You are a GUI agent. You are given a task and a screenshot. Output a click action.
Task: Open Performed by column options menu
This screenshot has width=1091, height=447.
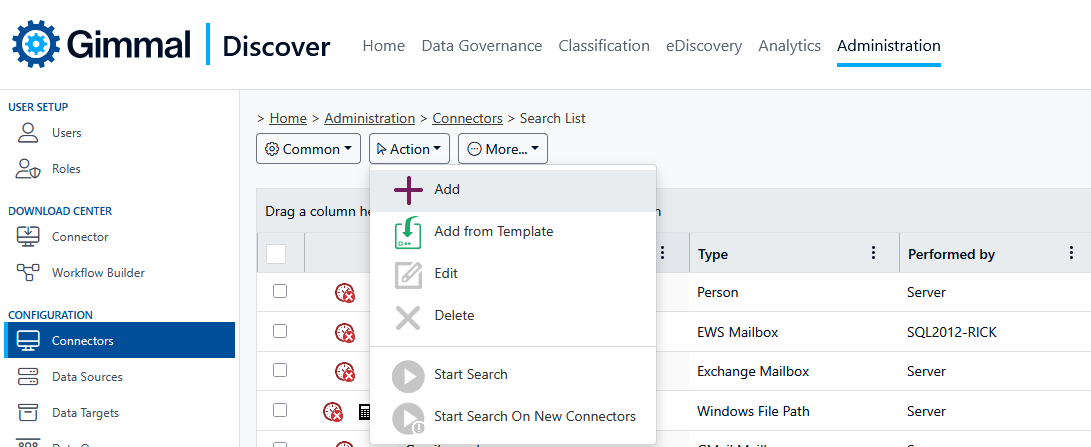(1072, 254)
